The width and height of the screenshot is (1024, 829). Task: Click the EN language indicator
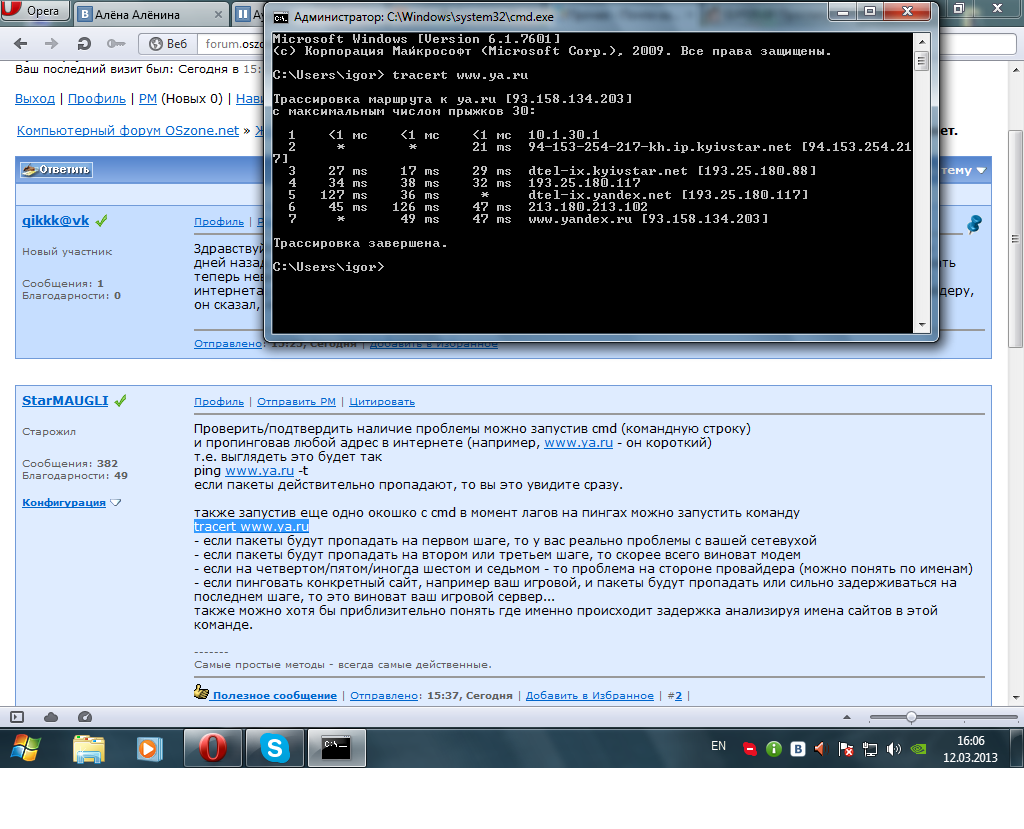[718, 746]
